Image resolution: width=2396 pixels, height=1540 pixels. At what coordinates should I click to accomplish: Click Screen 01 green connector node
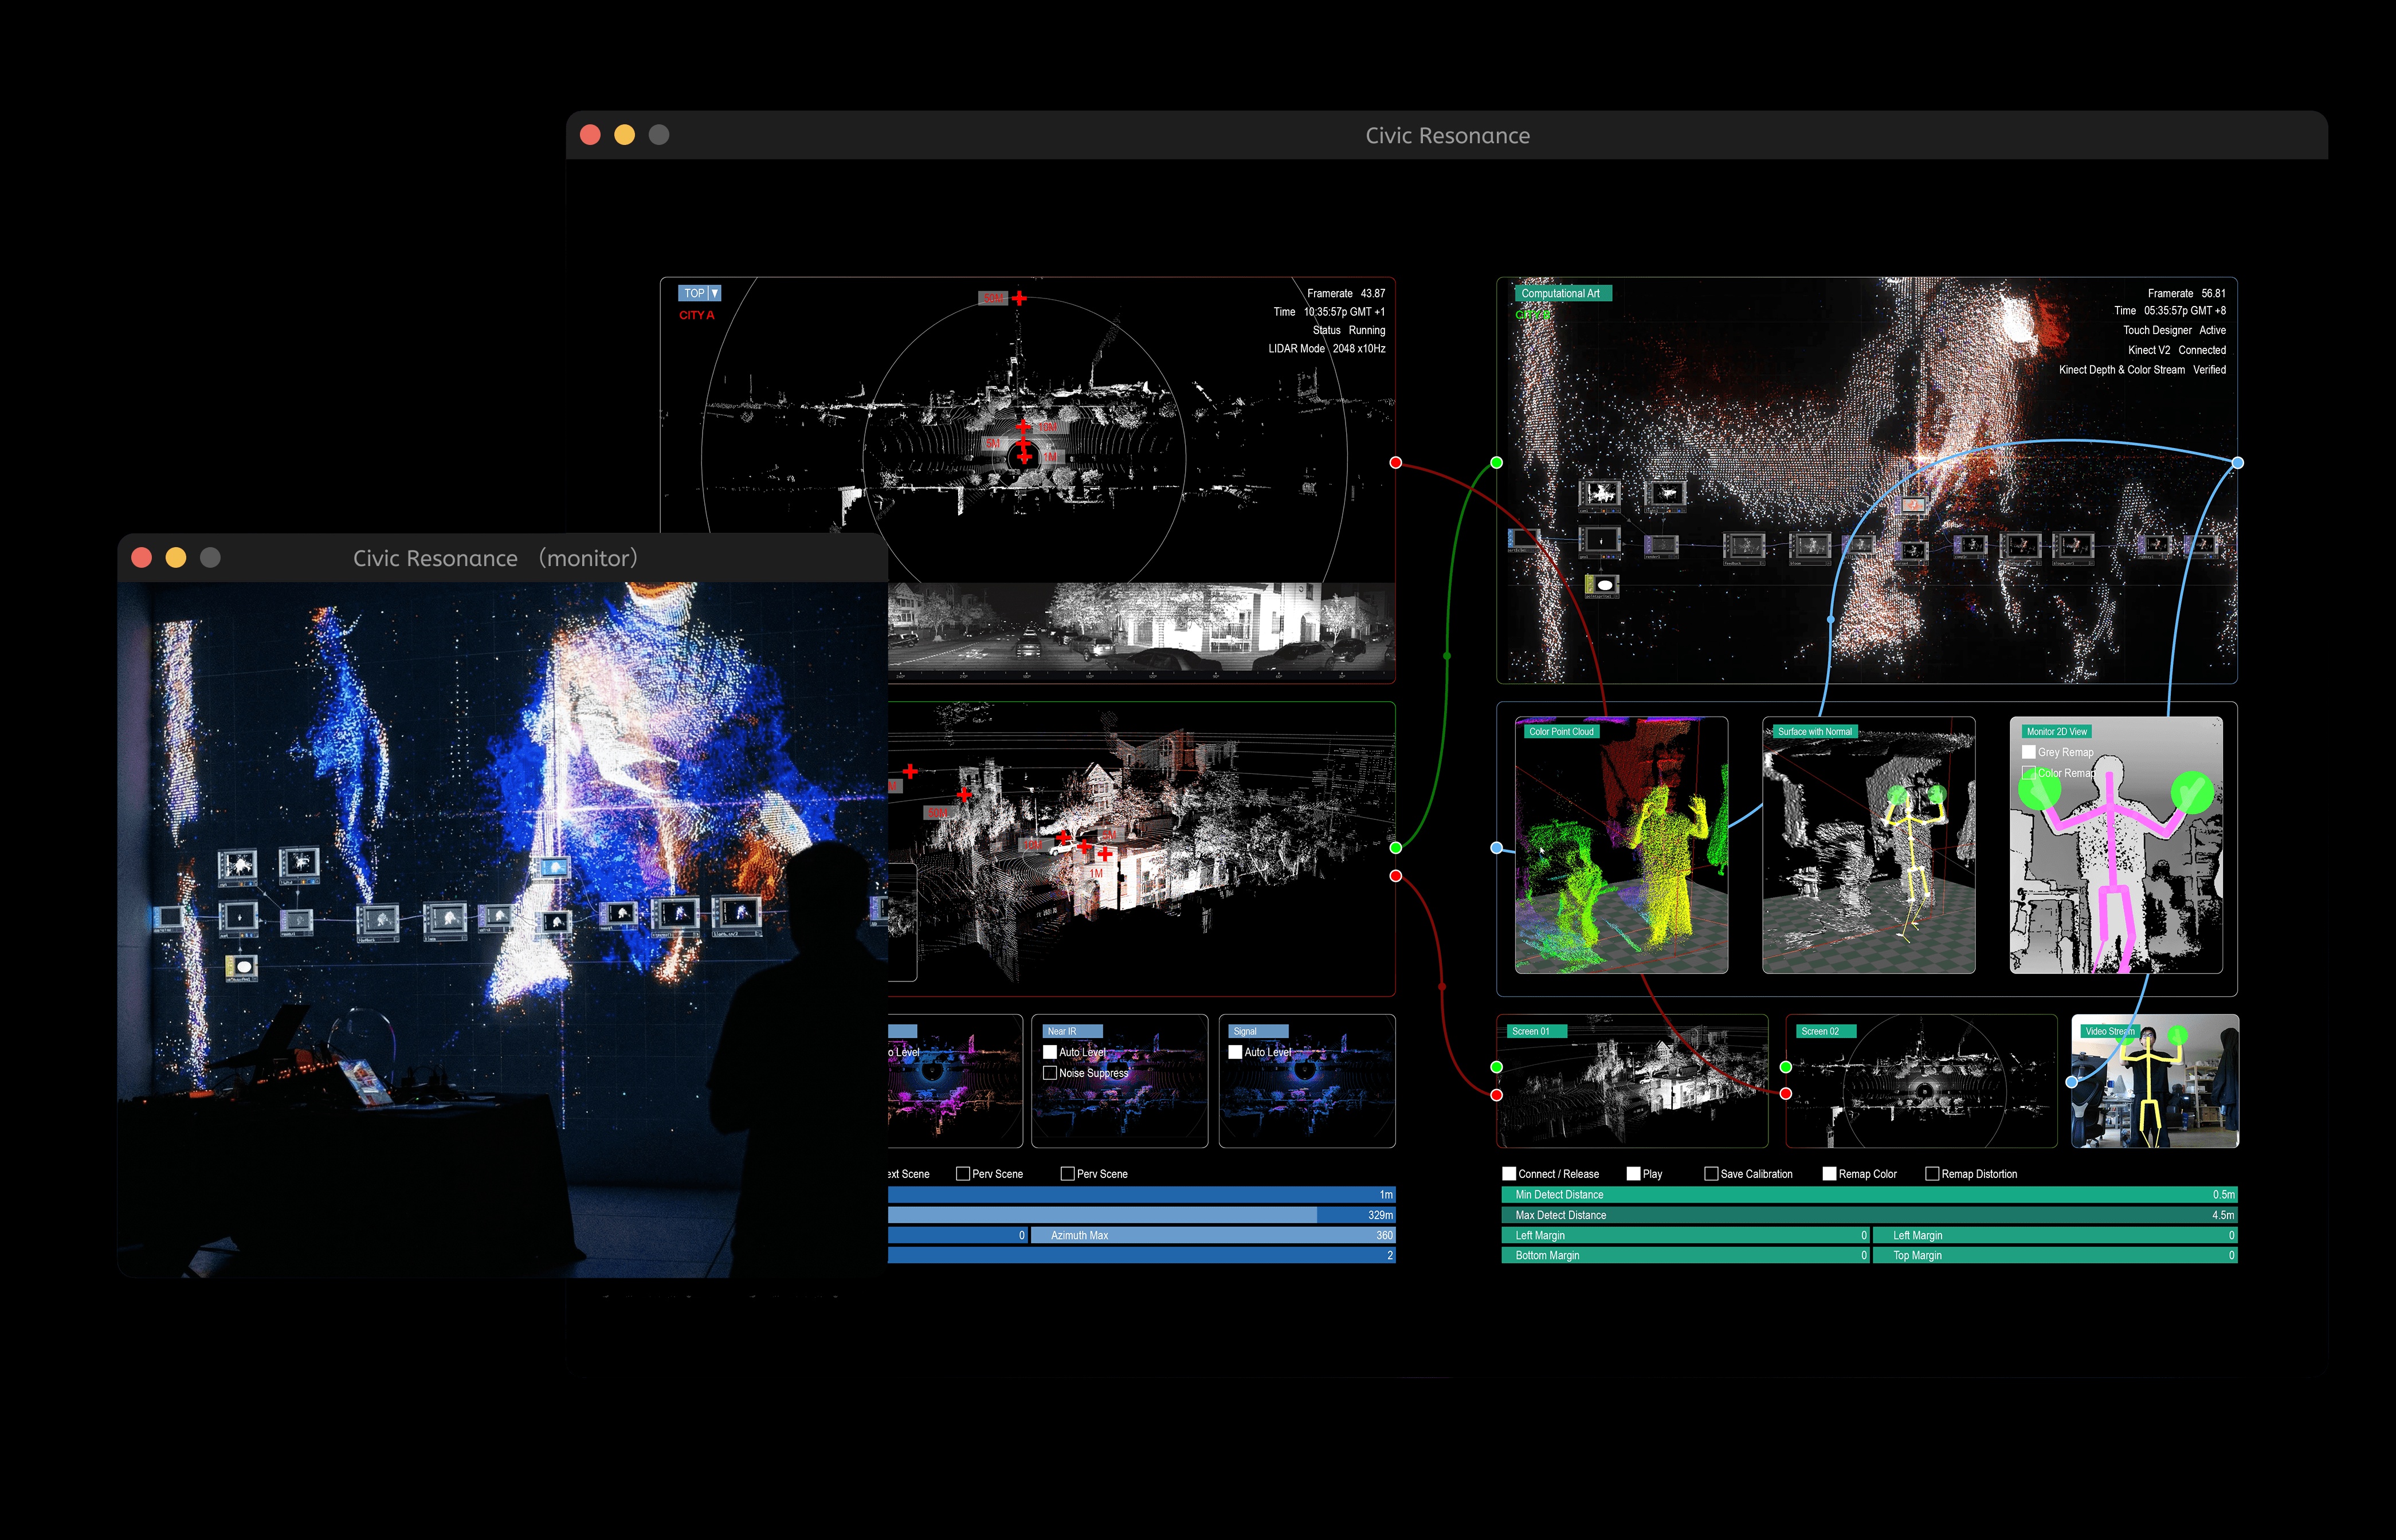coord(1497,1067)
